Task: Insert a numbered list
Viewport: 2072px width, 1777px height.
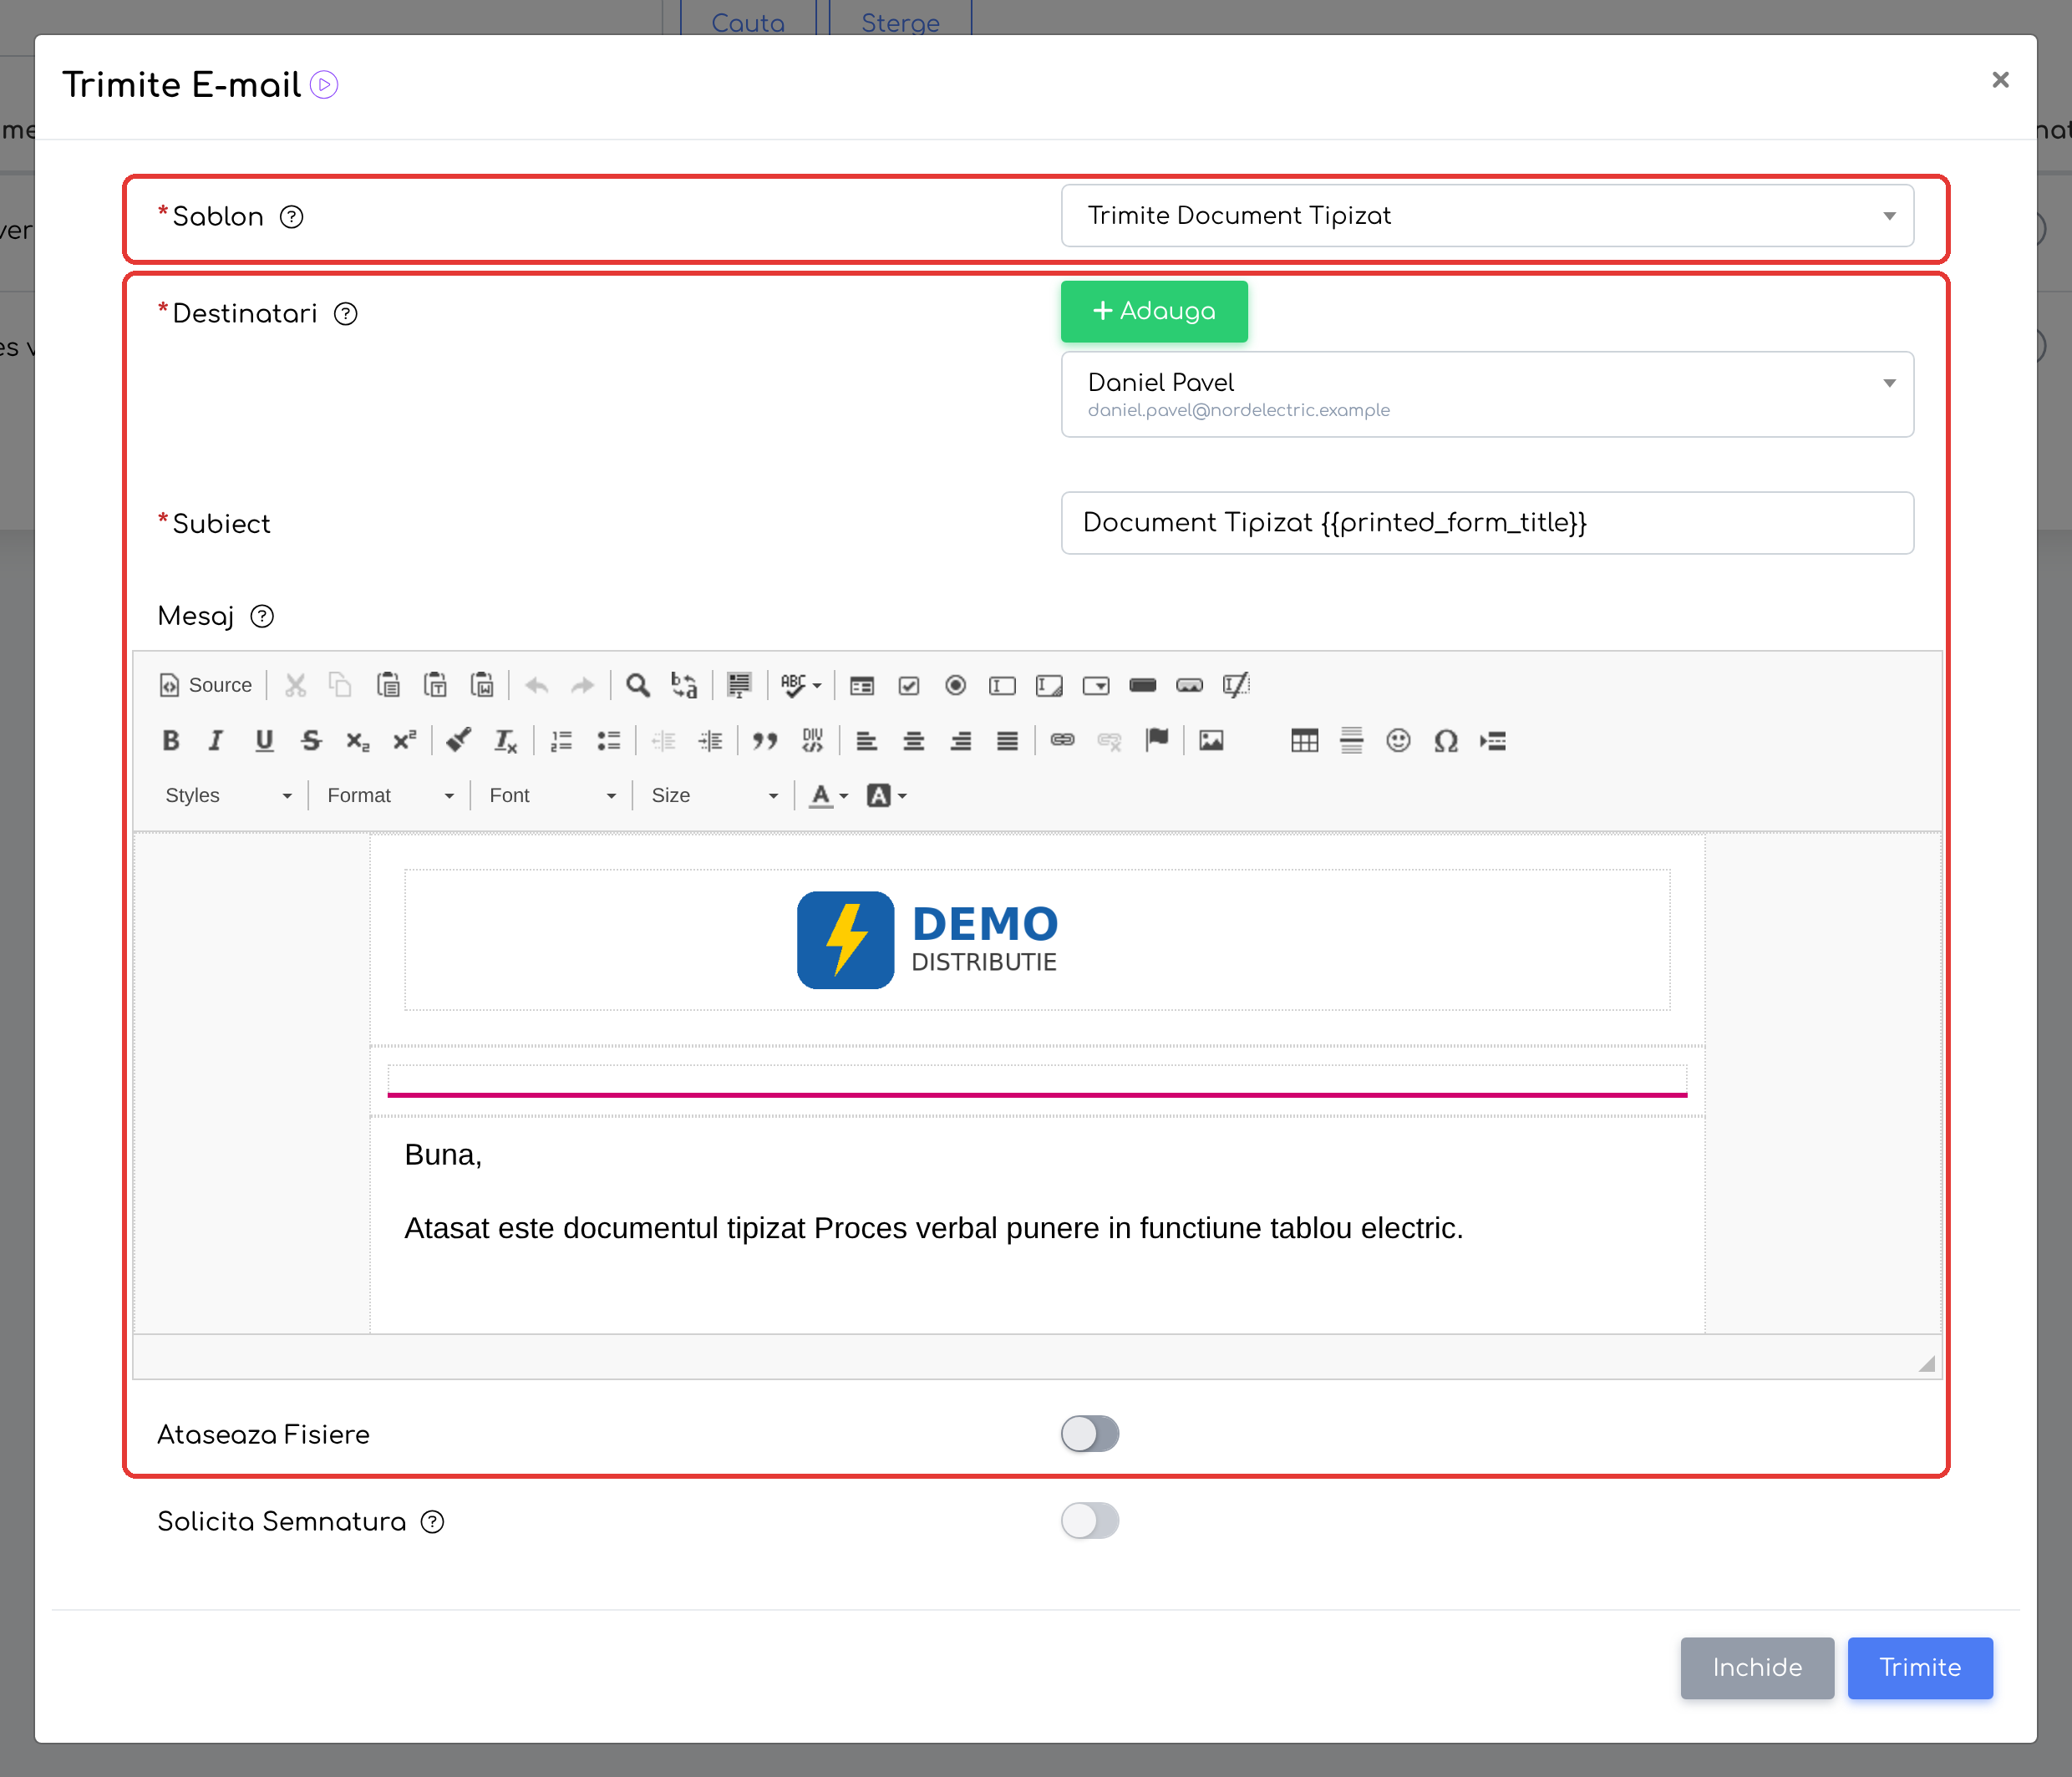Action: point(562,741)
